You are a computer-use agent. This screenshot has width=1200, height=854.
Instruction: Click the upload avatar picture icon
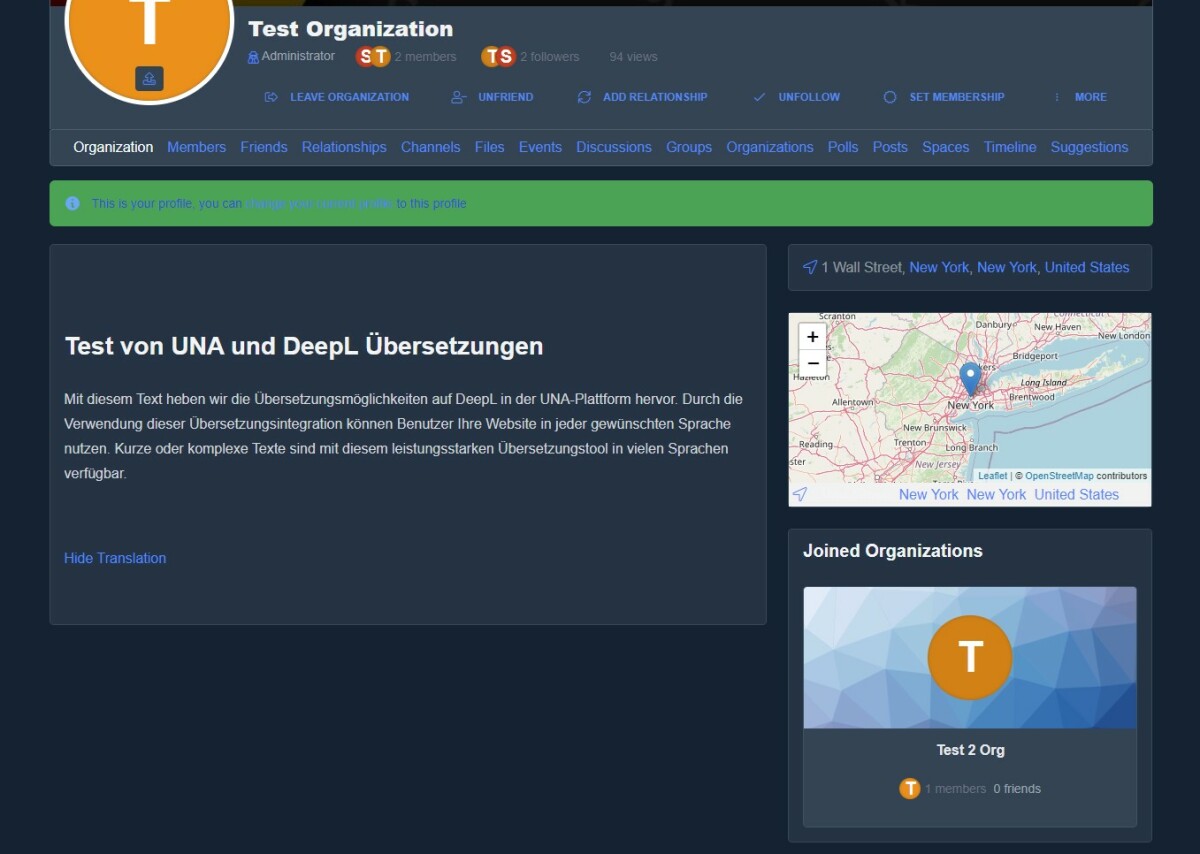[x=149, y=79]
